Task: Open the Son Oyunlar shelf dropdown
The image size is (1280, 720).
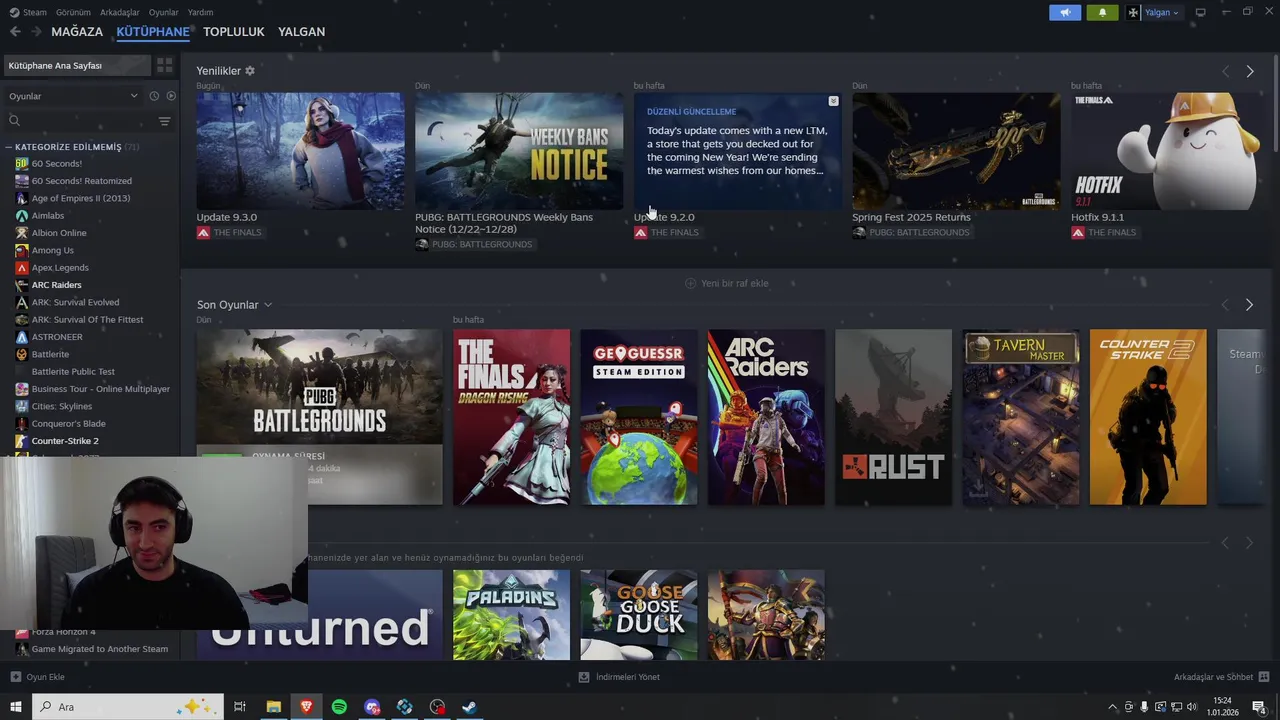Action: pos(268,305)
